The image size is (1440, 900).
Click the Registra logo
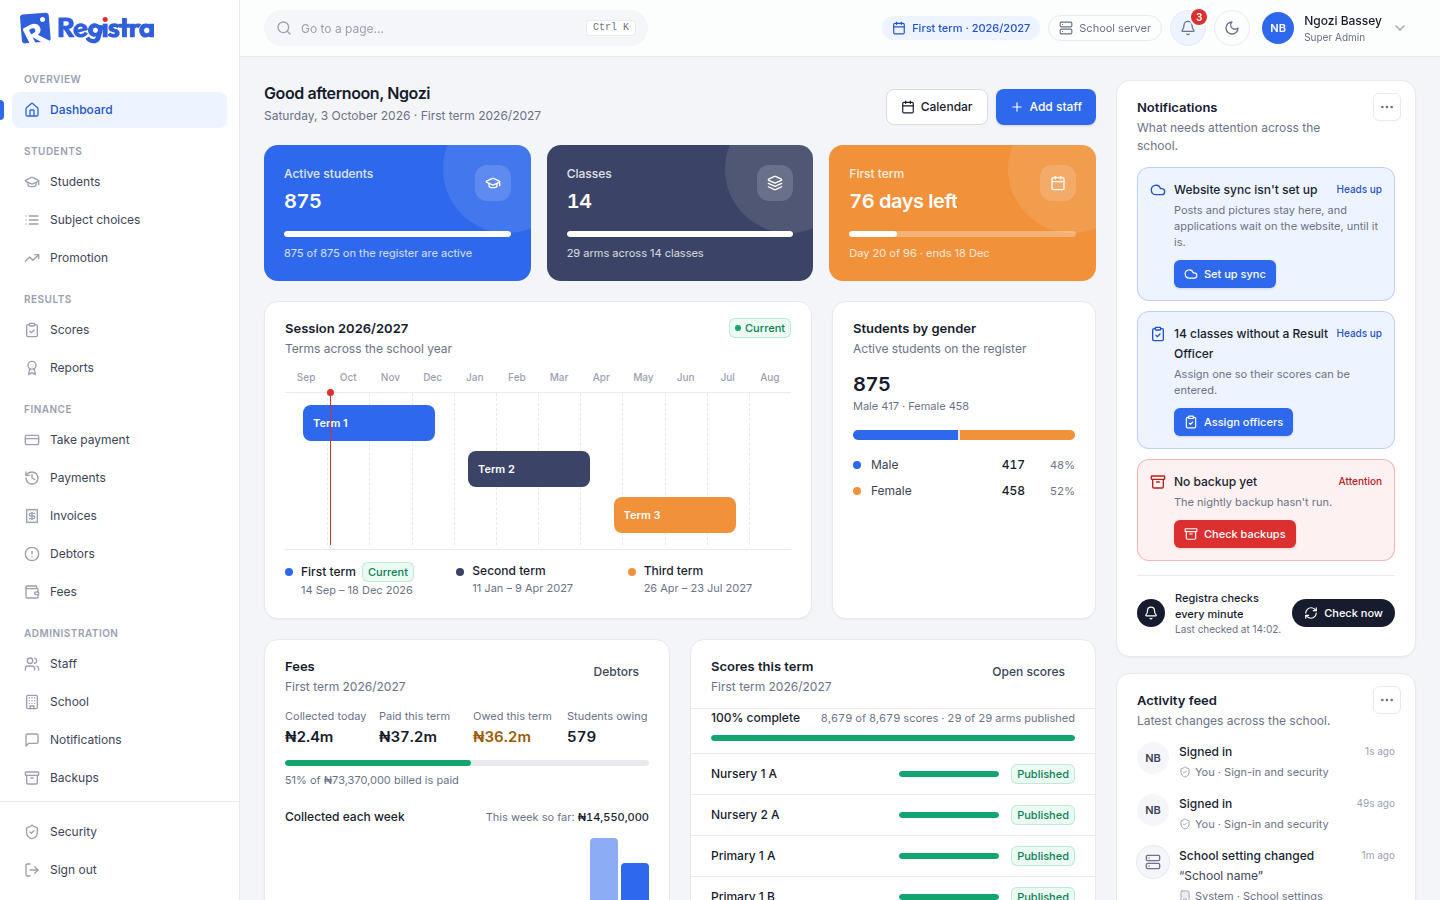(x=87, y=28)
